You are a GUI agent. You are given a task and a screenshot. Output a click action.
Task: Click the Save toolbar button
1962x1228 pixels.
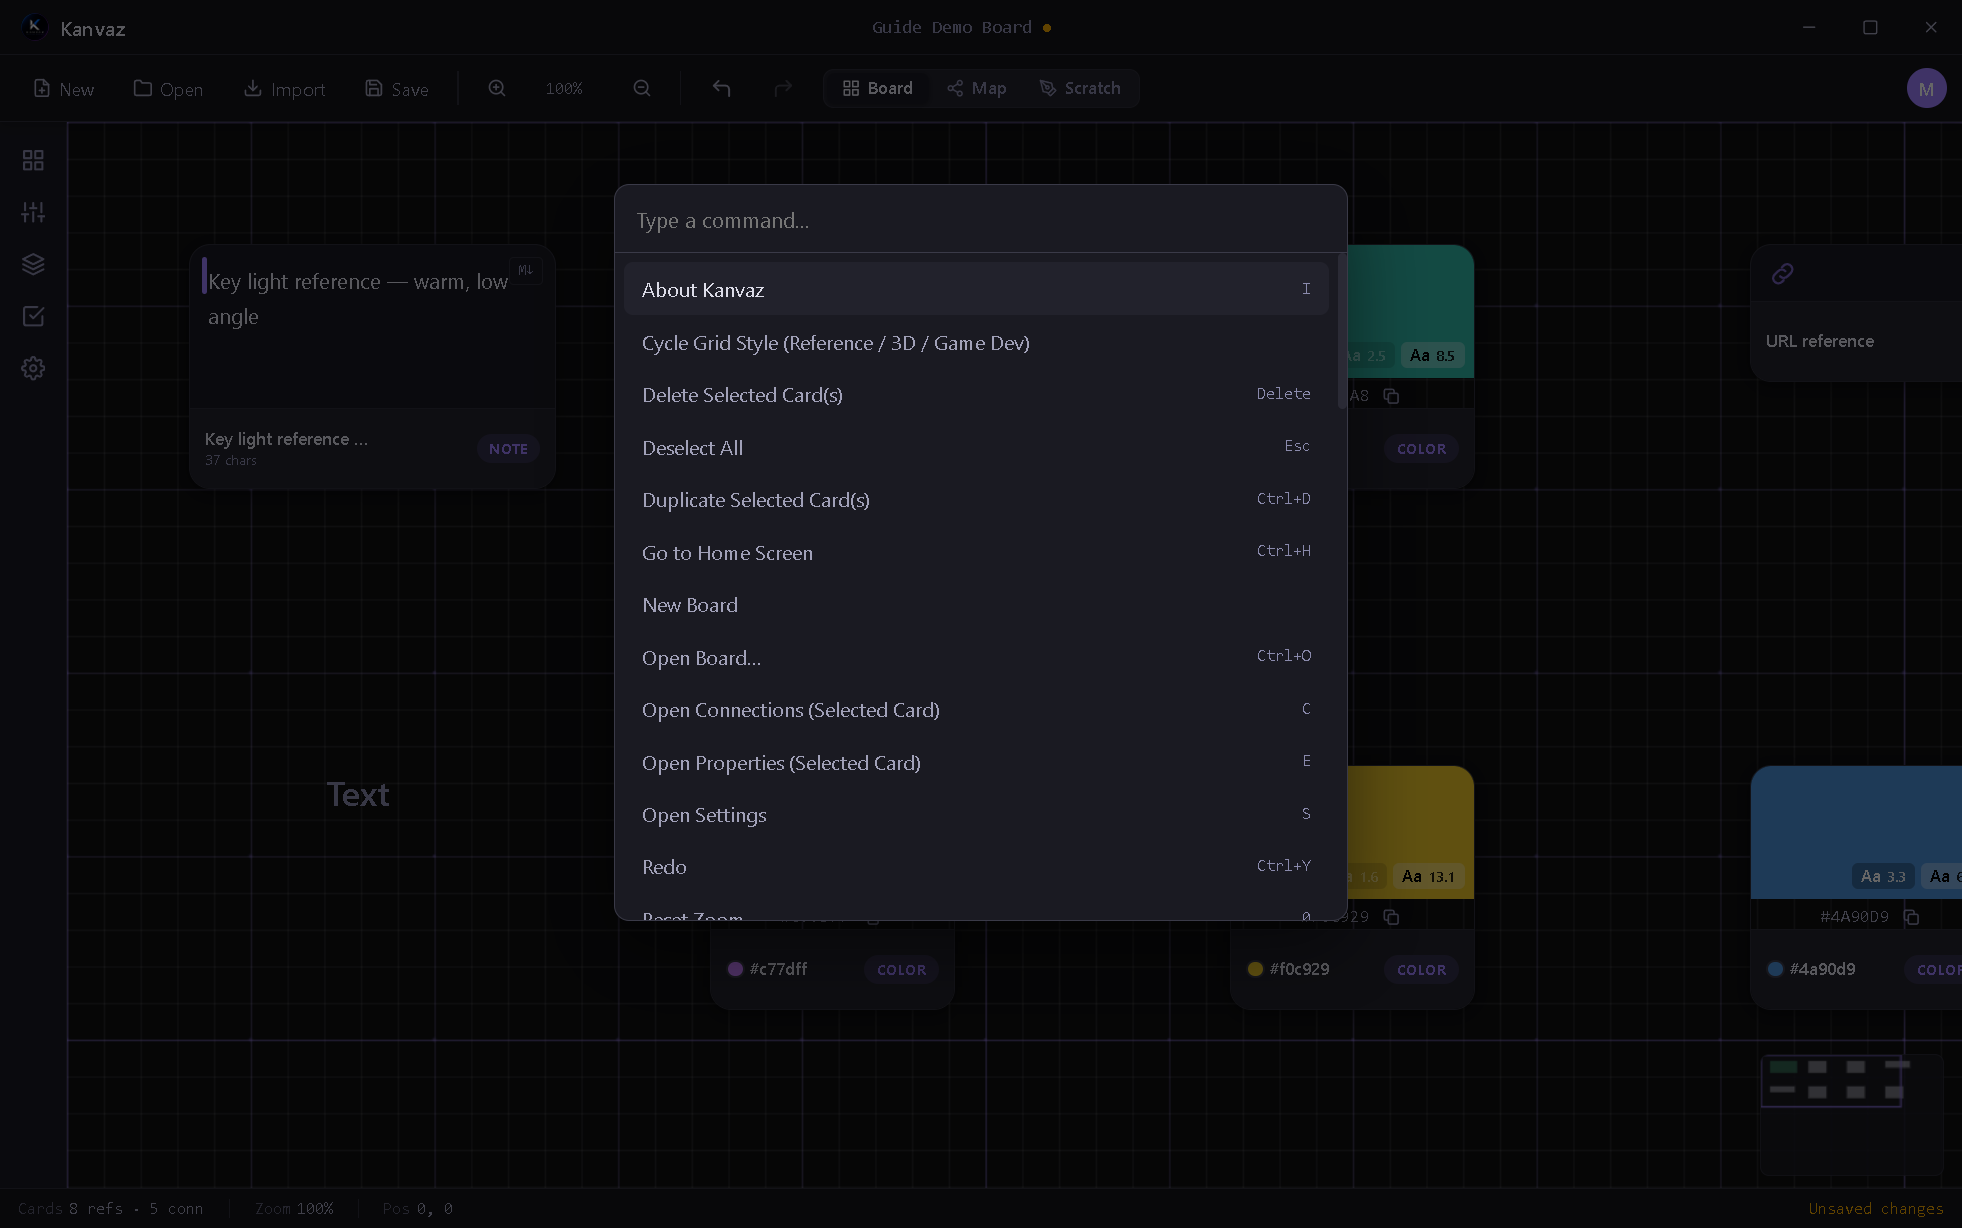397,89
